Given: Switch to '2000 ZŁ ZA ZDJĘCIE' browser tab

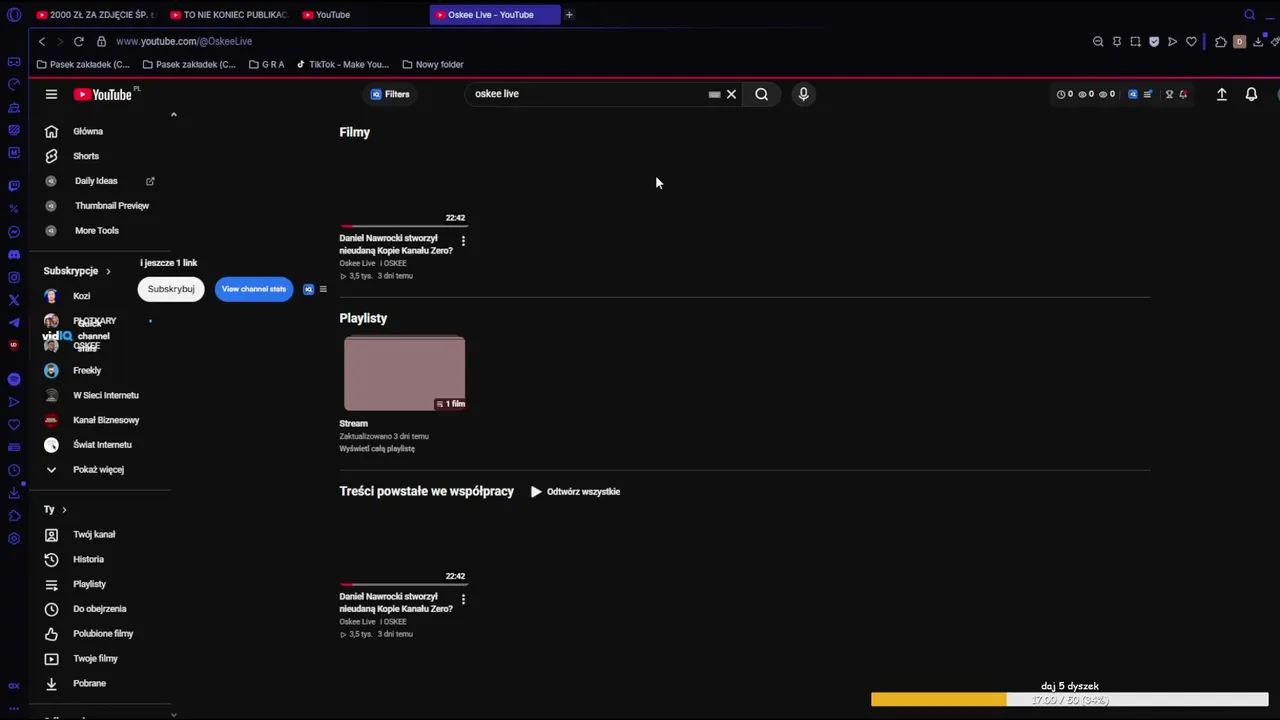Looking at the screenshot, I should click(97, 15).
